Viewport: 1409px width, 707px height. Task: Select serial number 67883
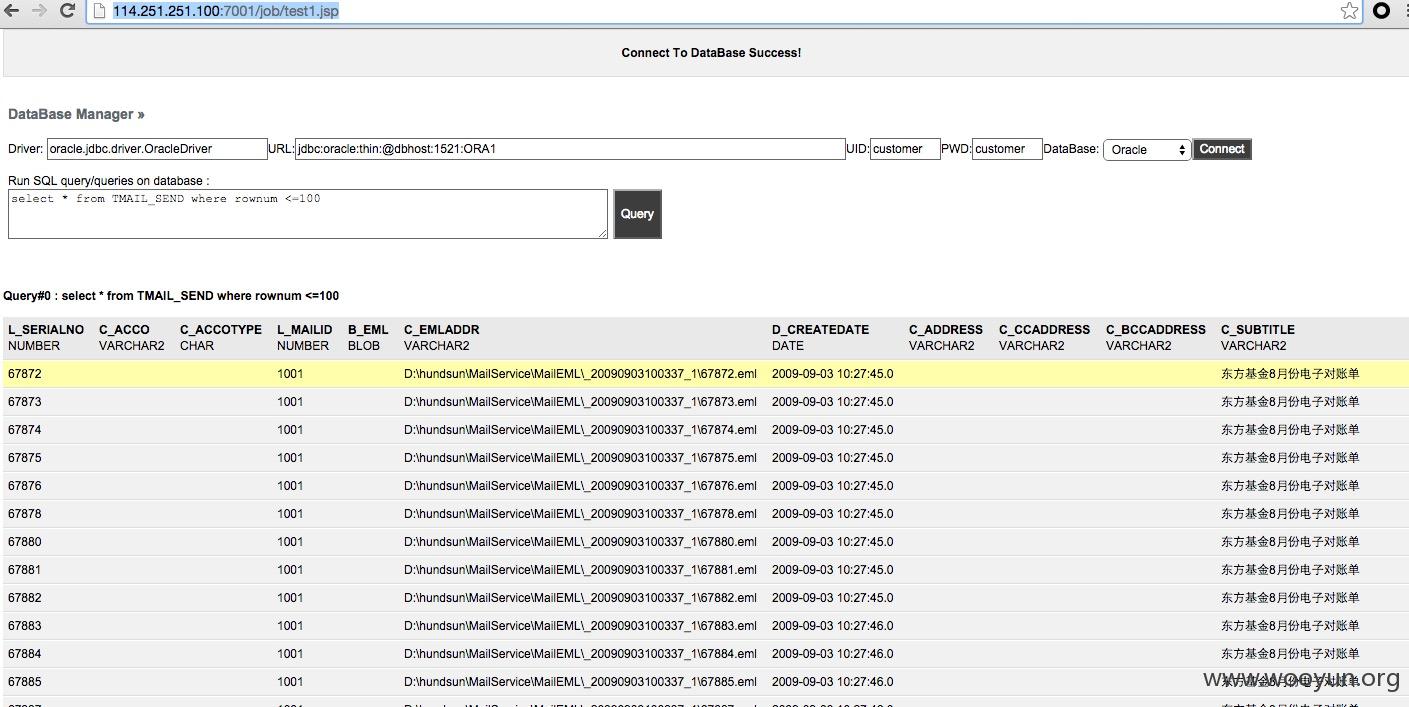[x=25, y=626]
